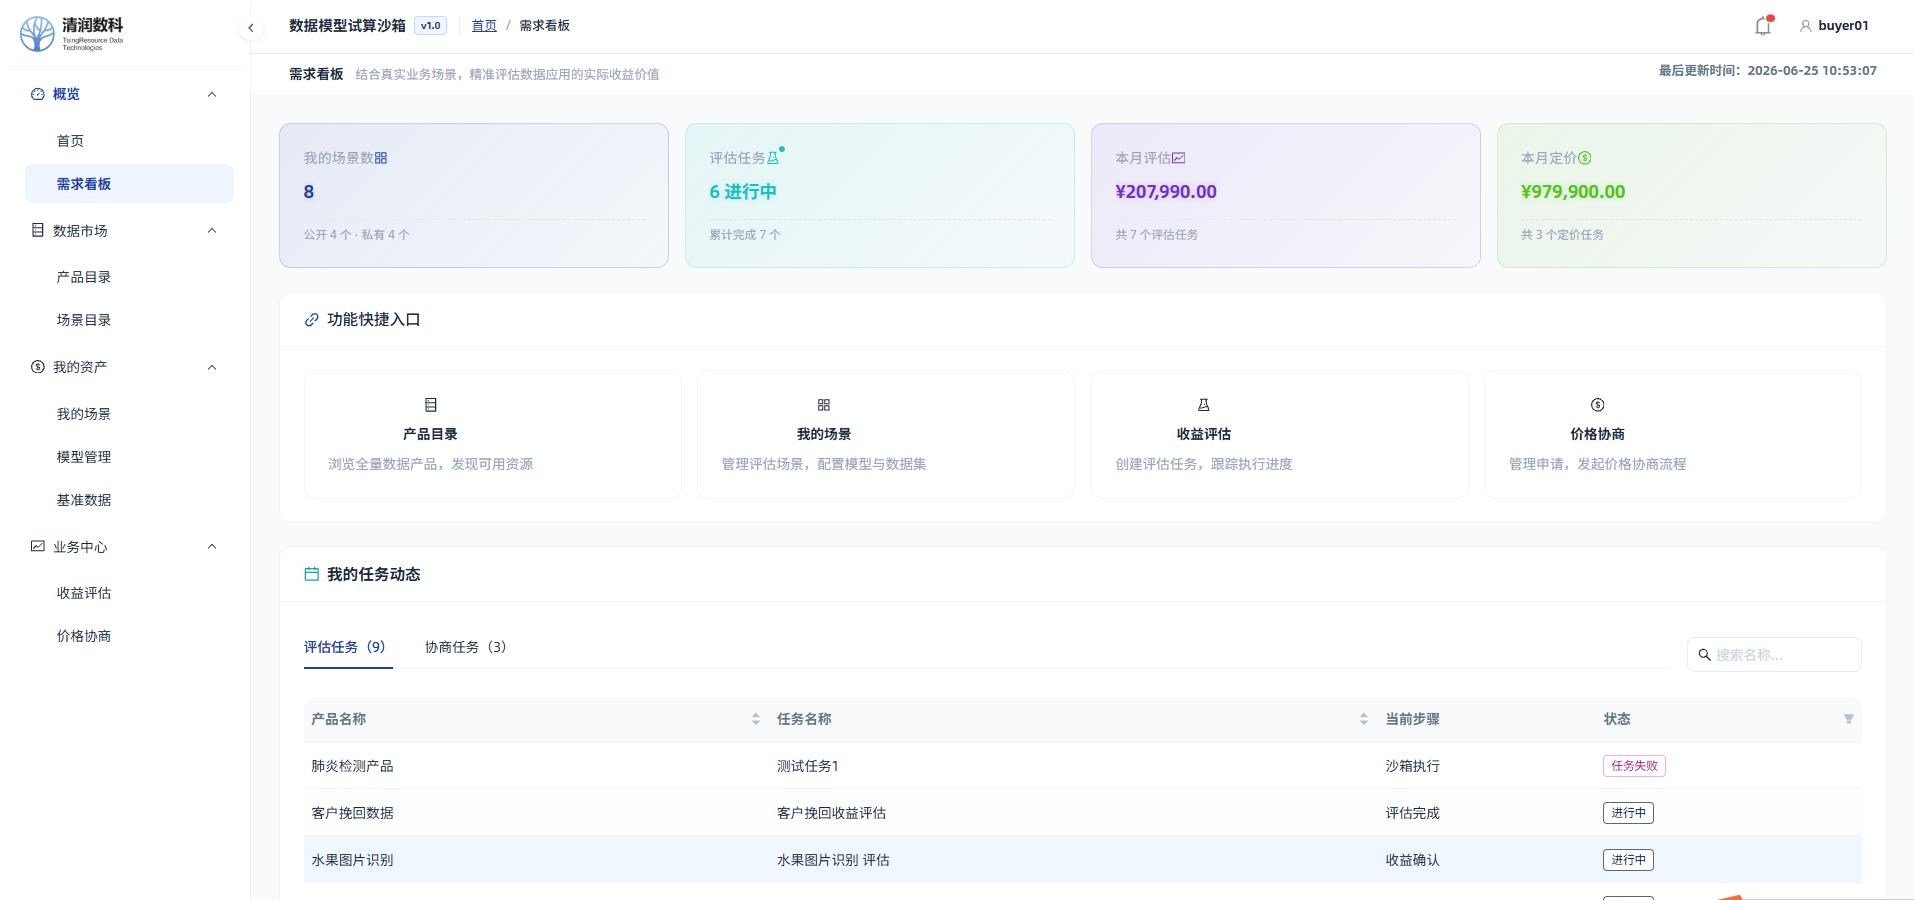Image resolution: width=1914 pixels, height=900 pixels.
Task: Click the user avatar icon beside buyer01
Action: 1805,26
